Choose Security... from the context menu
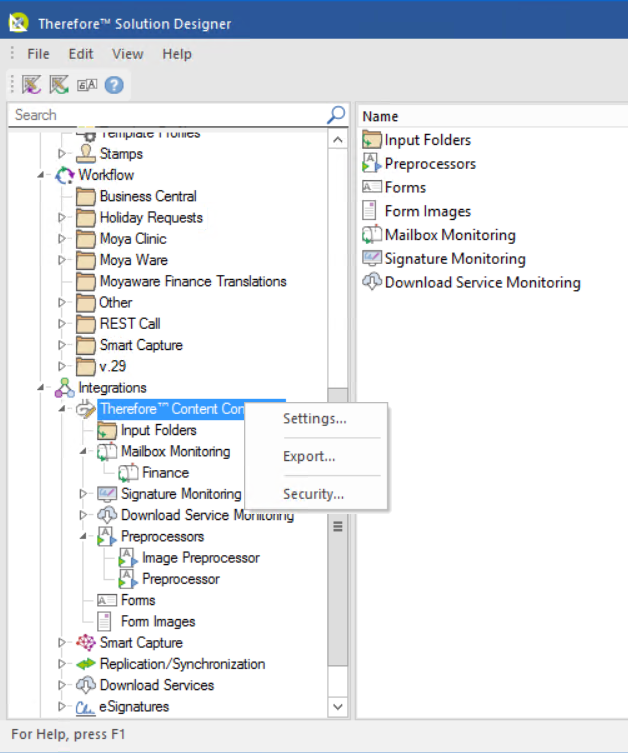This screenshot has height=753, width=628. [315, 494]
